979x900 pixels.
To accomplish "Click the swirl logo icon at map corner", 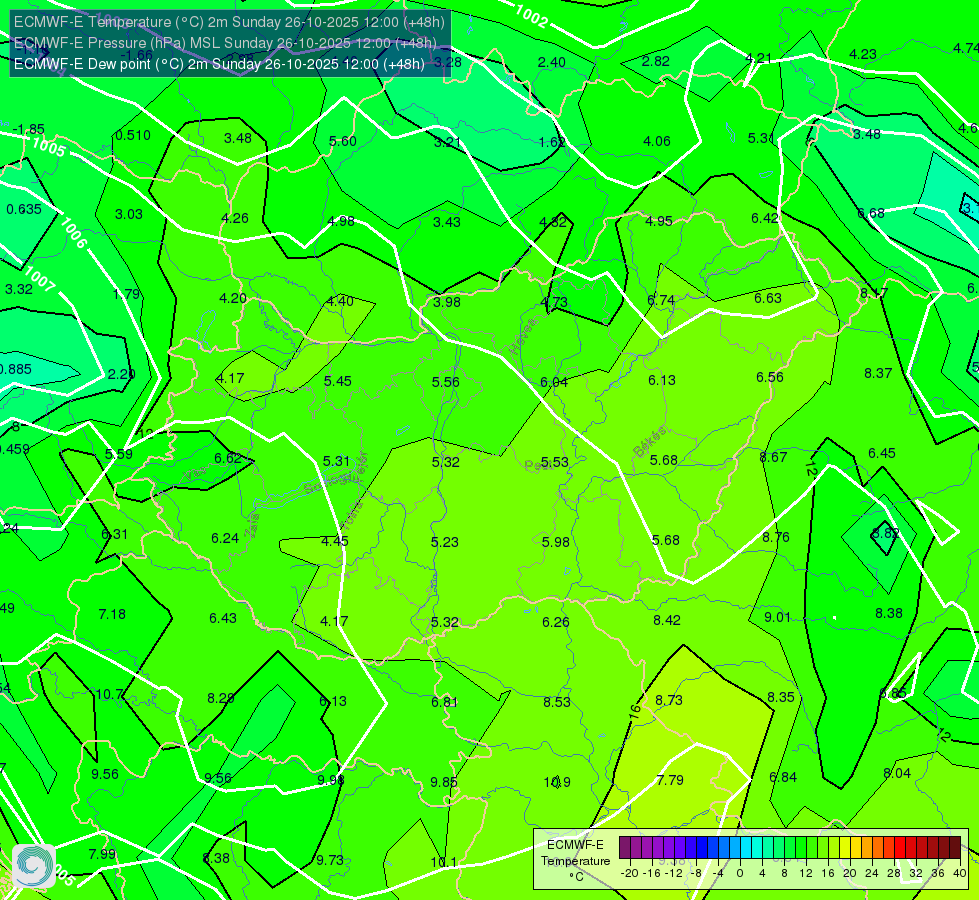I will coord(34,866).
